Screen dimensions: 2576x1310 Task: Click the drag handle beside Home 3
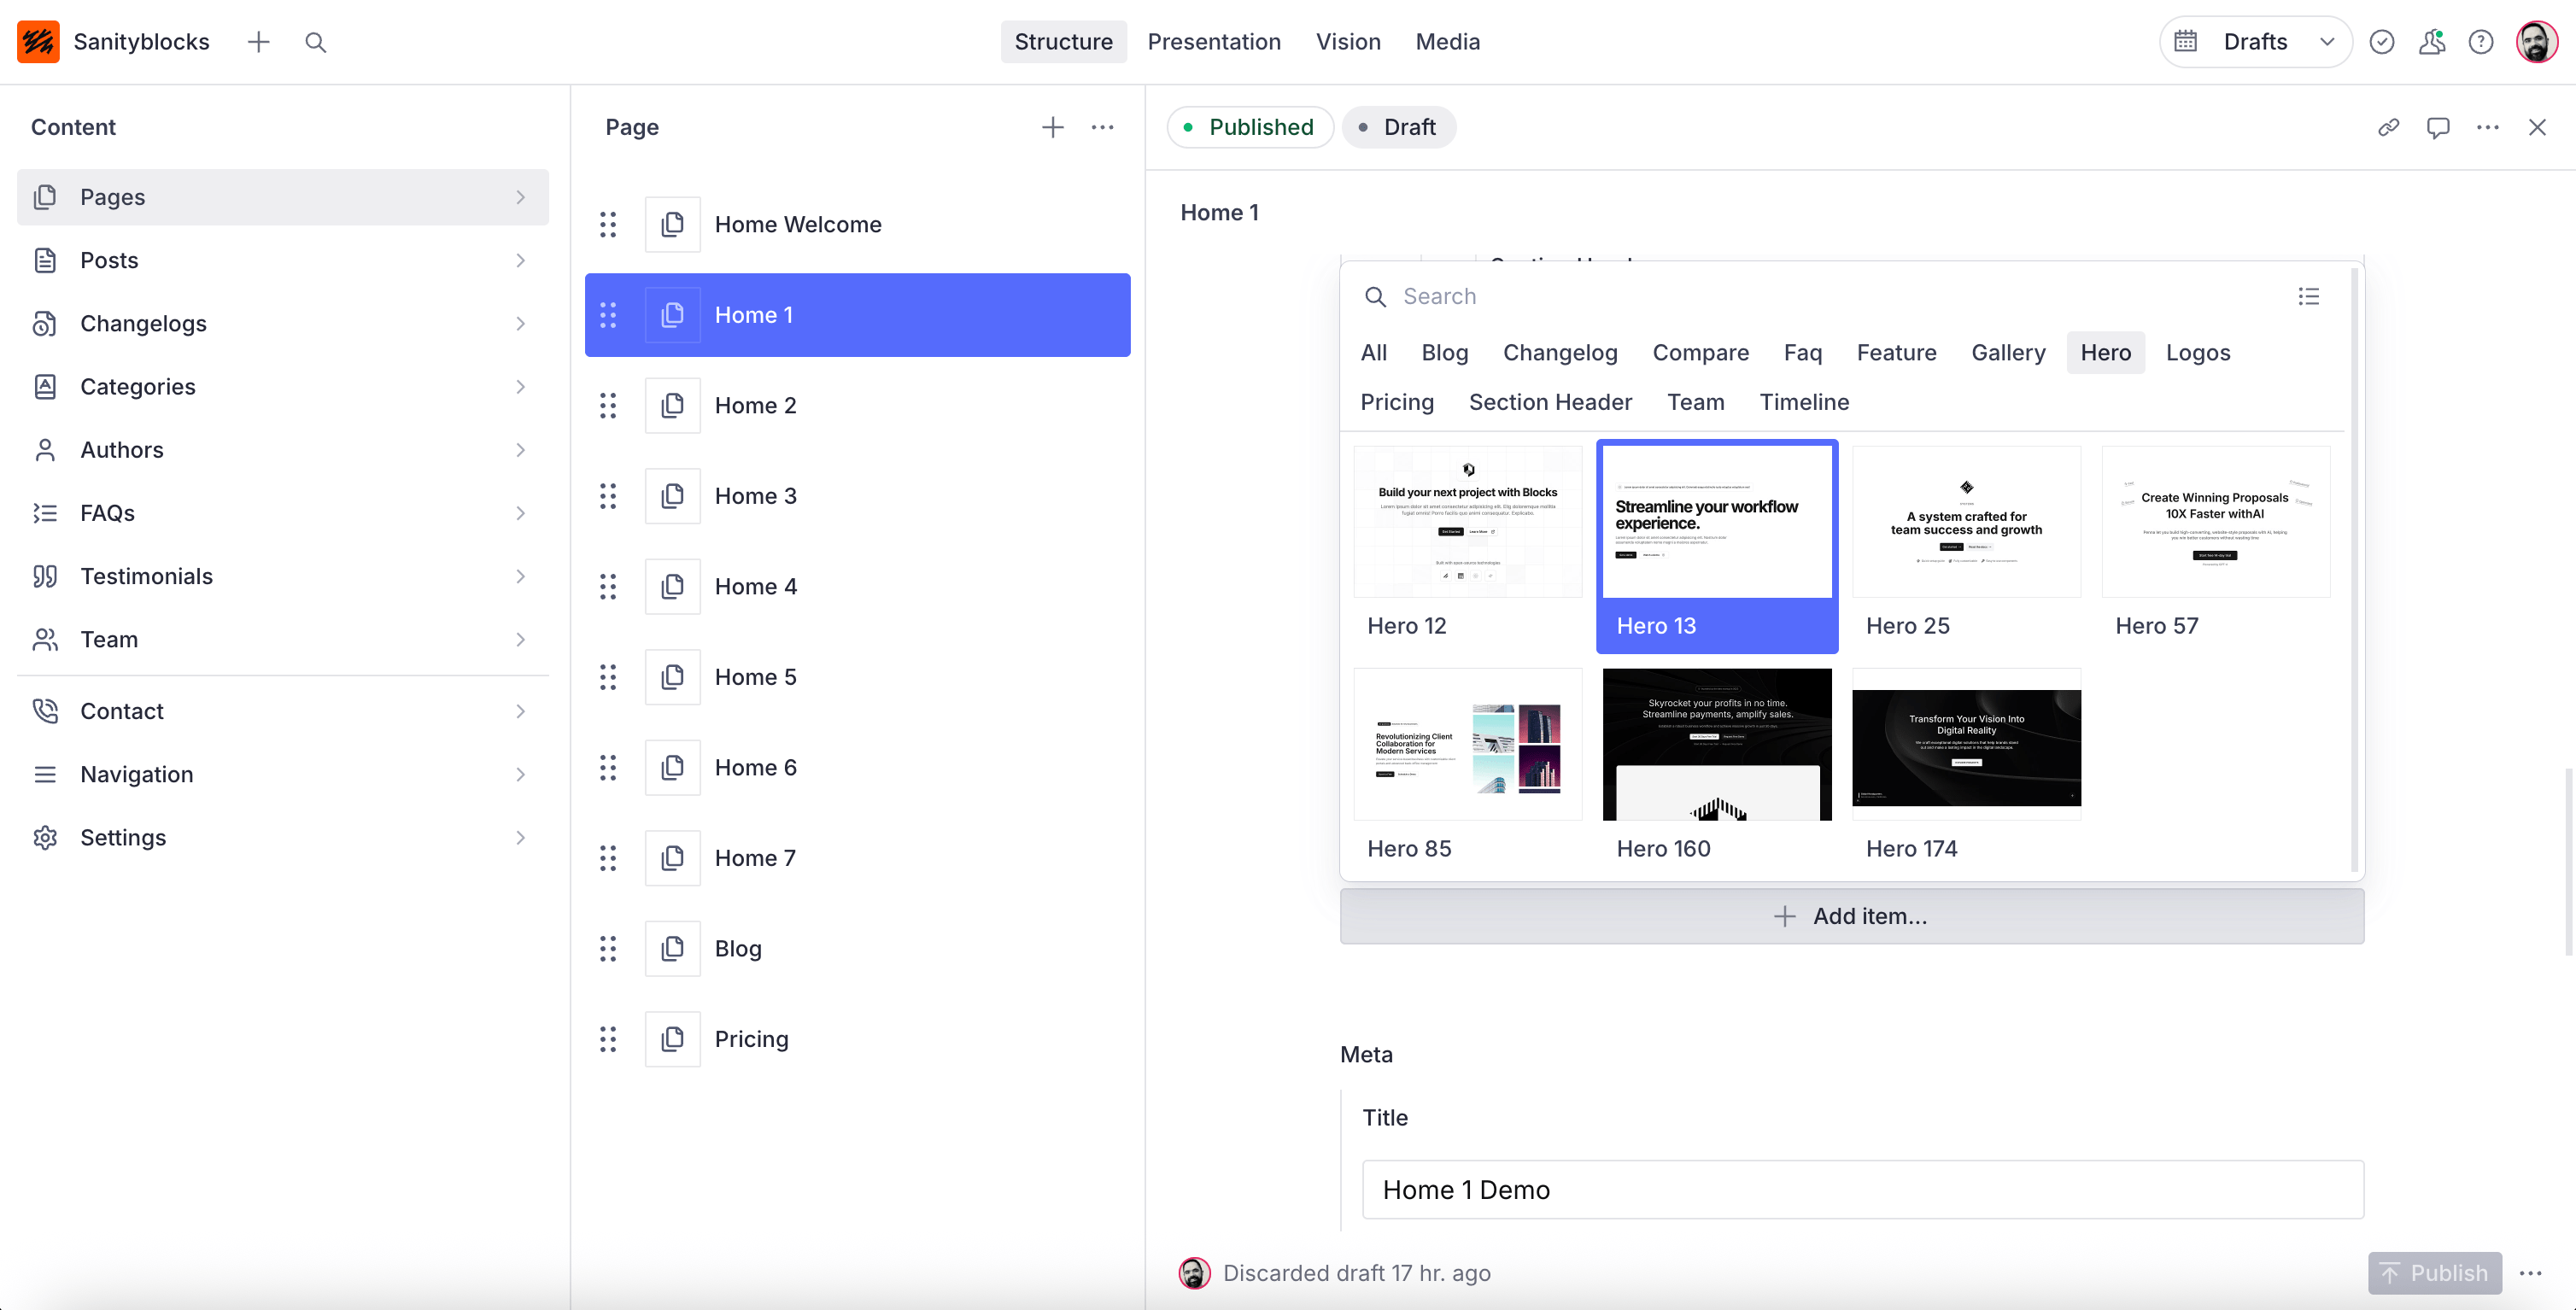coord(608,496)
